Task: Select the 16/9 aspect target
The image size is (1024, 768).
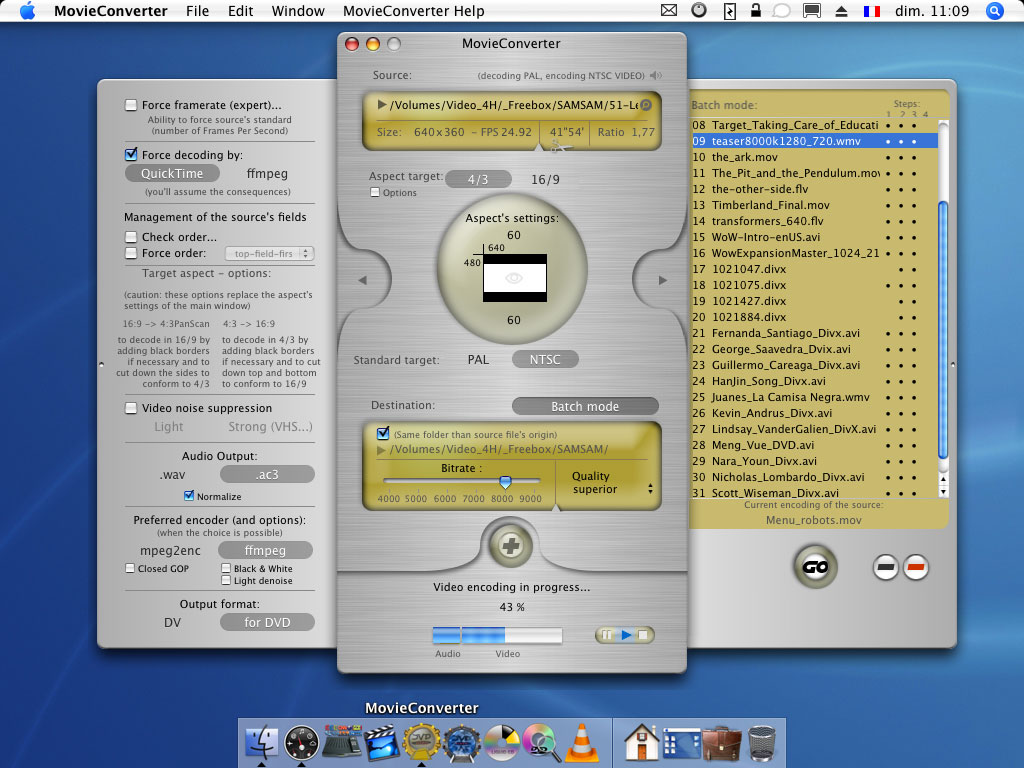Action: (545, 180)
